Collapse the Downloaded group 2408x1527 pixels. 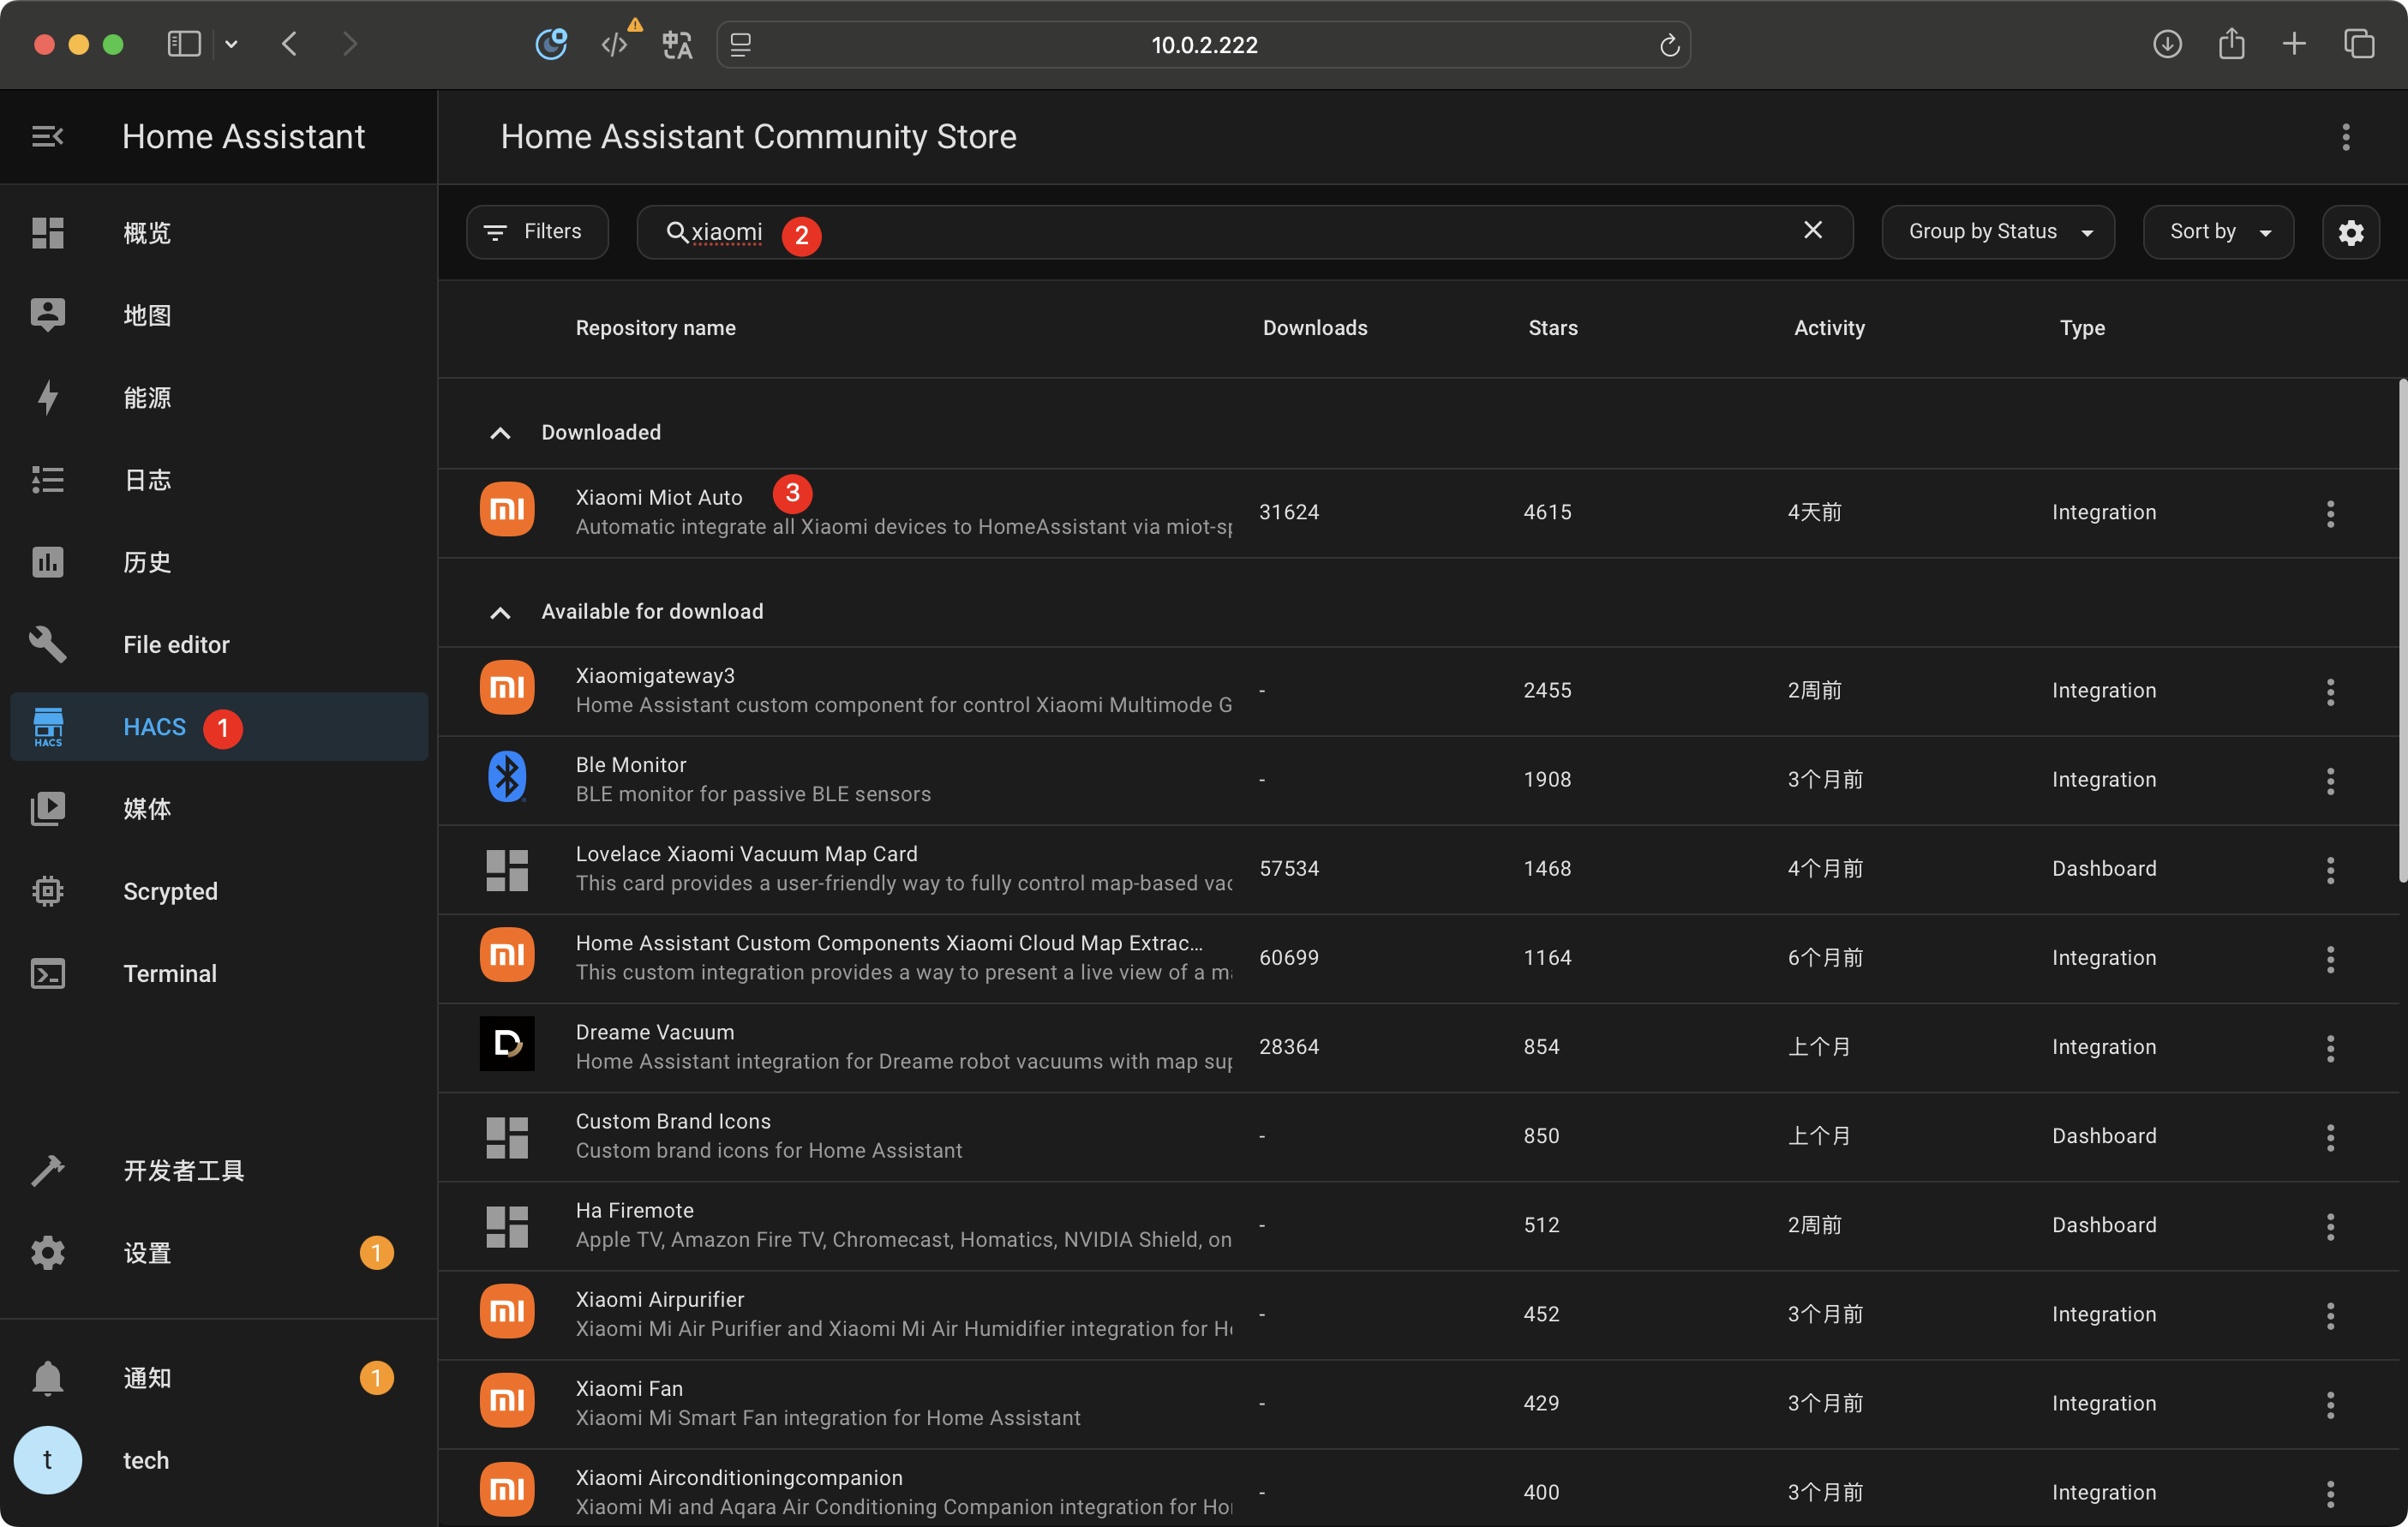[500, 433]
